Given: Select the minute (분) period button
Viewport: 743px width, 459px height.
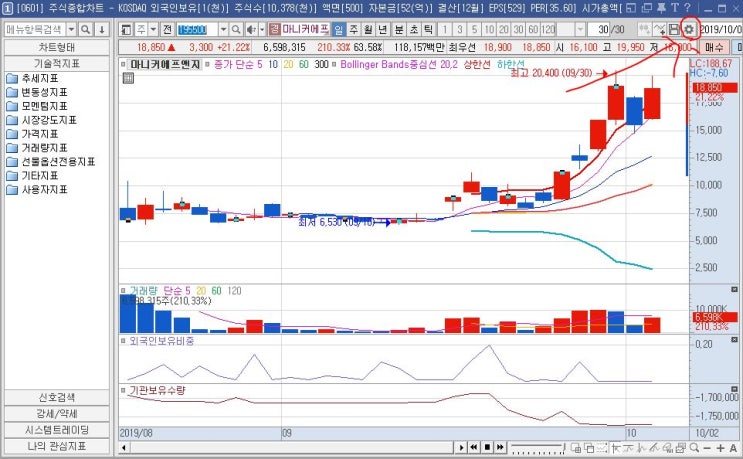Looking at the screenshot, I should [399, 30].
